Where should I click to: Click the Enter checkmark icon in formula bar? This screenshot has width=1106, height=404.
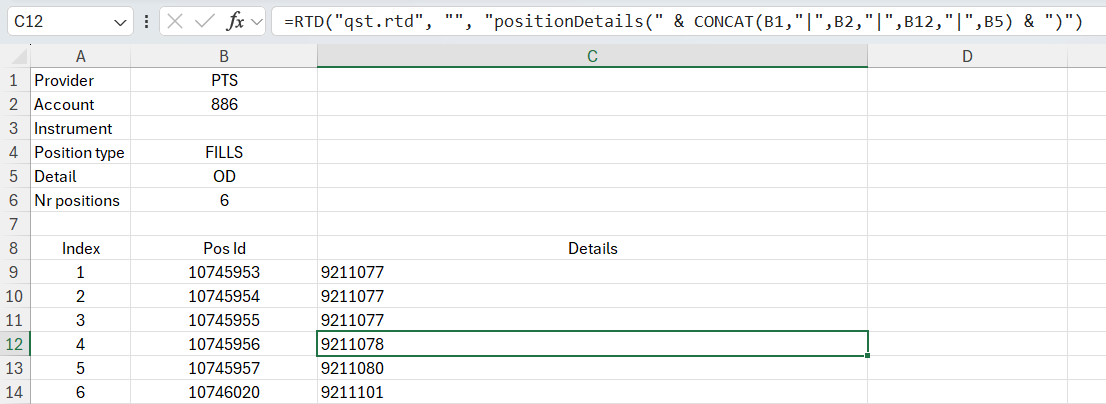coord(205,22)
